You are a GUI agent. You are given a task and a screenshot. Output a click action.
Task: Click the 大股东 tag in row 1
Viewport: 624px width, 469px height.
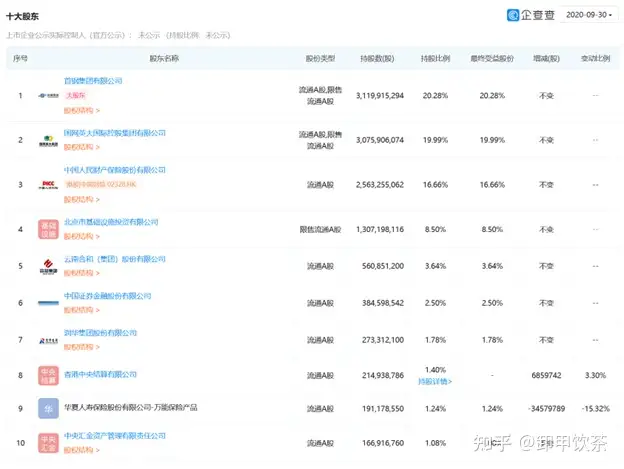[x=76, y=95]
